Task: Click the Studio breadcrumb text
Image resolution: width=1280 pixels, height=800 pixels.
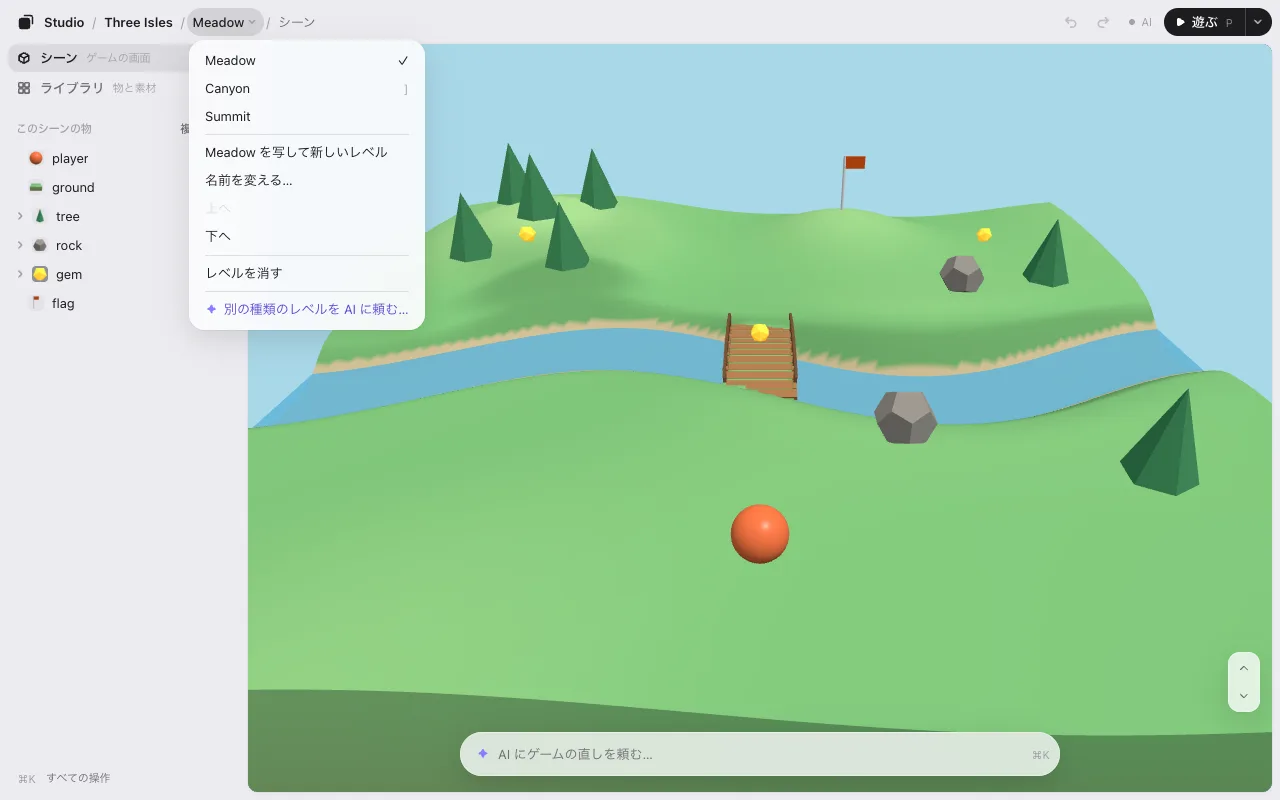Action: pos(64,22)
